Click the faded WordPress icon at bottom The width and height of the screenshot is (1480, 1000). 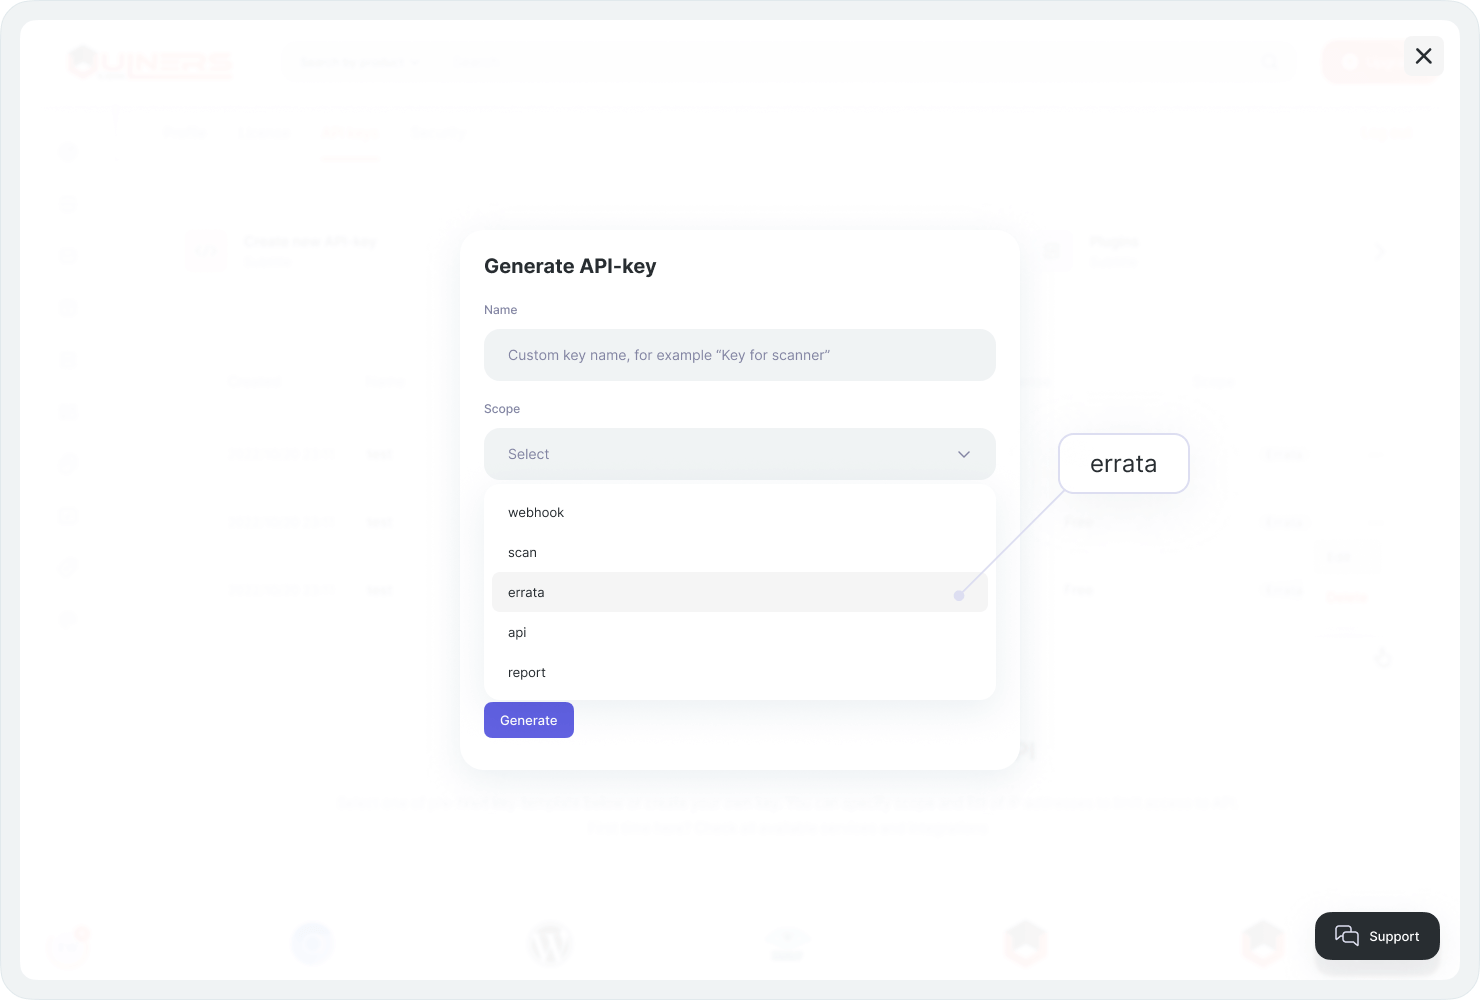549,943
